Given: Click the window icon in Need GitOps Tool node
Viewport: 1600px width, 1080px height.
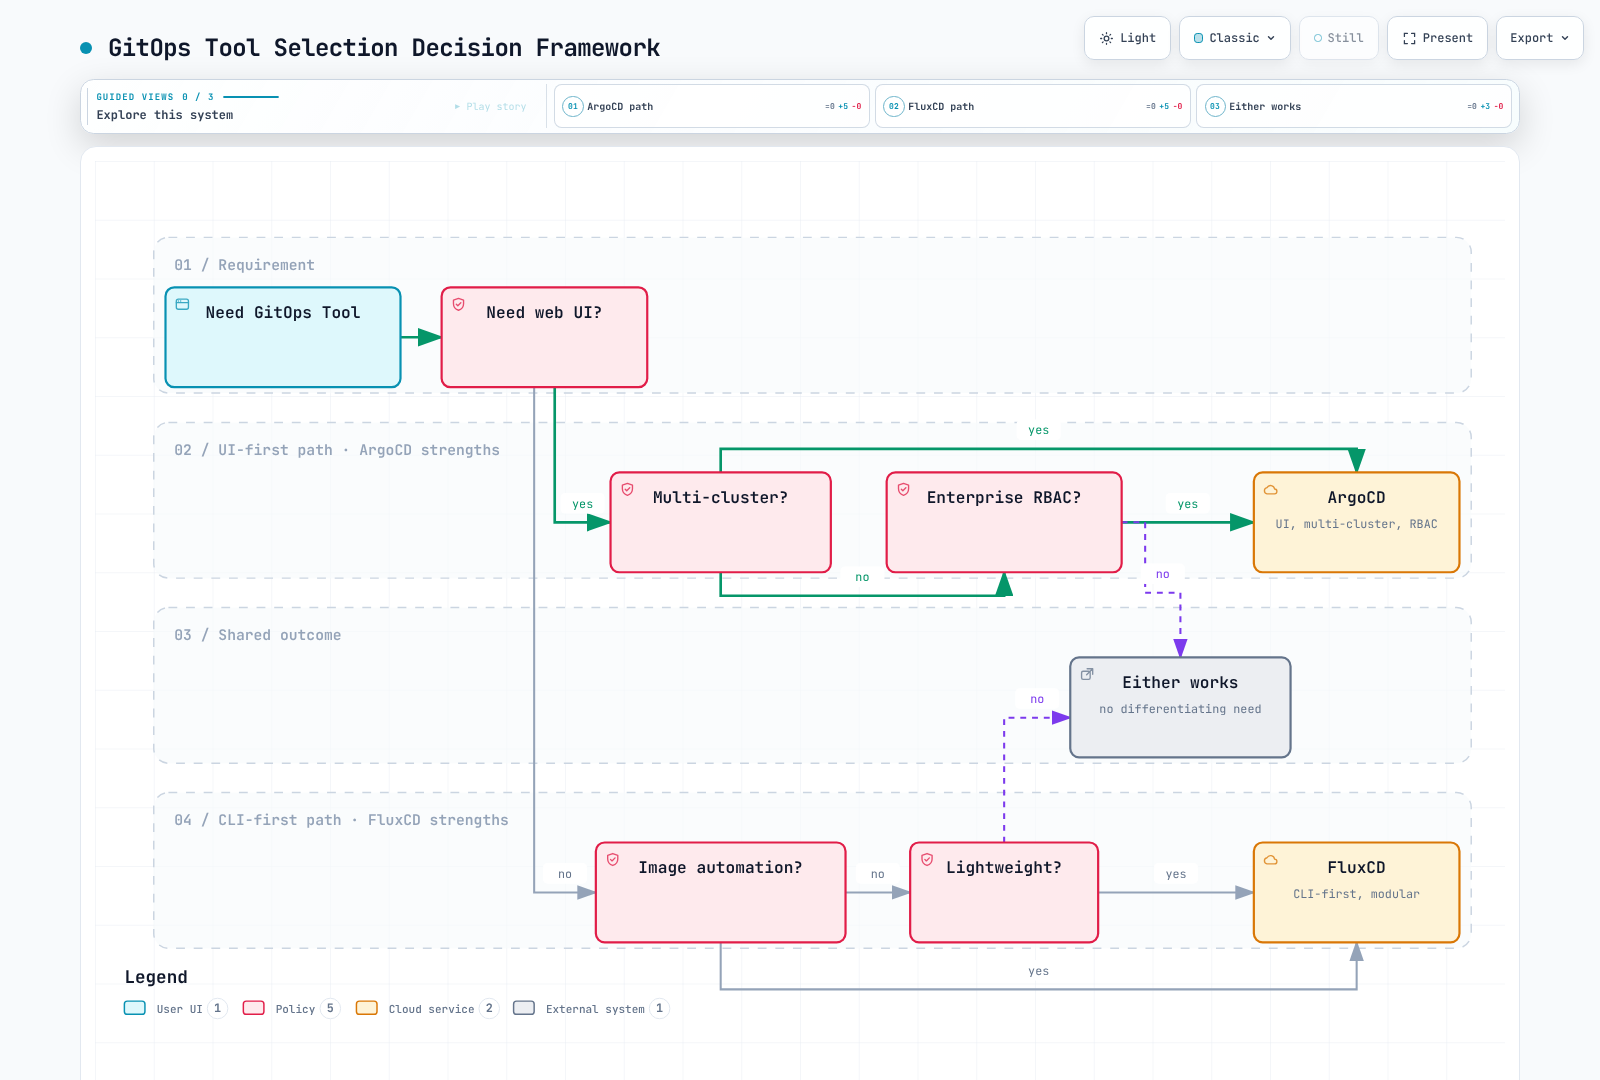Looking at the screenshot, I should pos(183,304).
